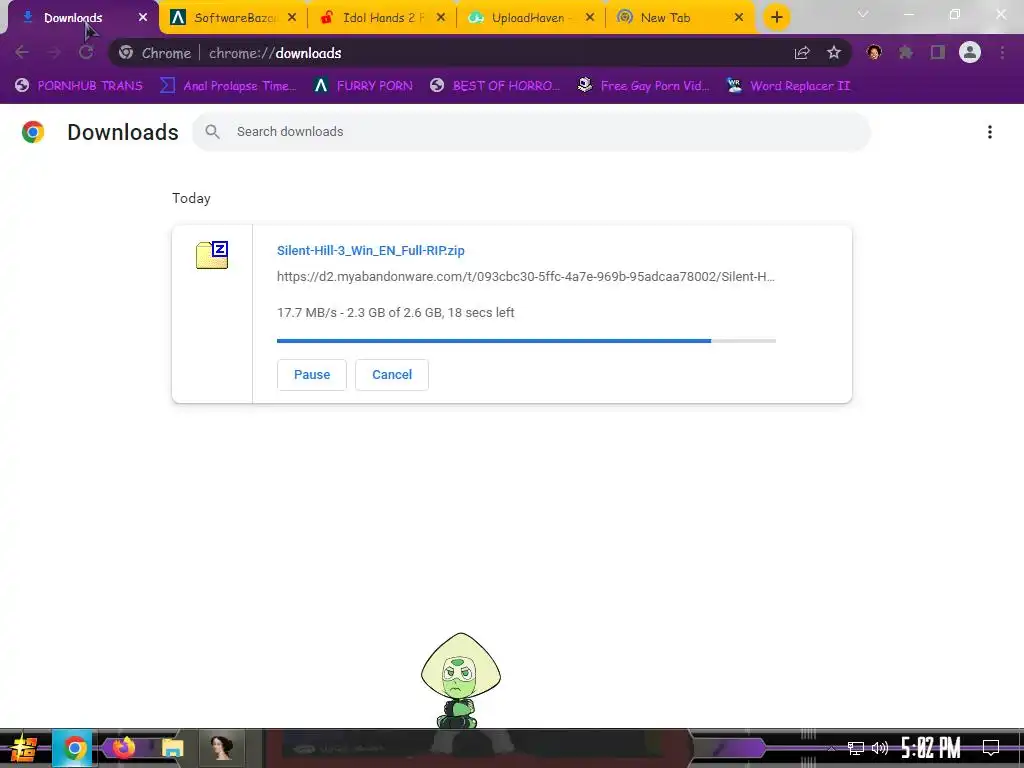Bookmark this page with the star icon
This screenshot has width=1024, height=768.
click(834, 53)
